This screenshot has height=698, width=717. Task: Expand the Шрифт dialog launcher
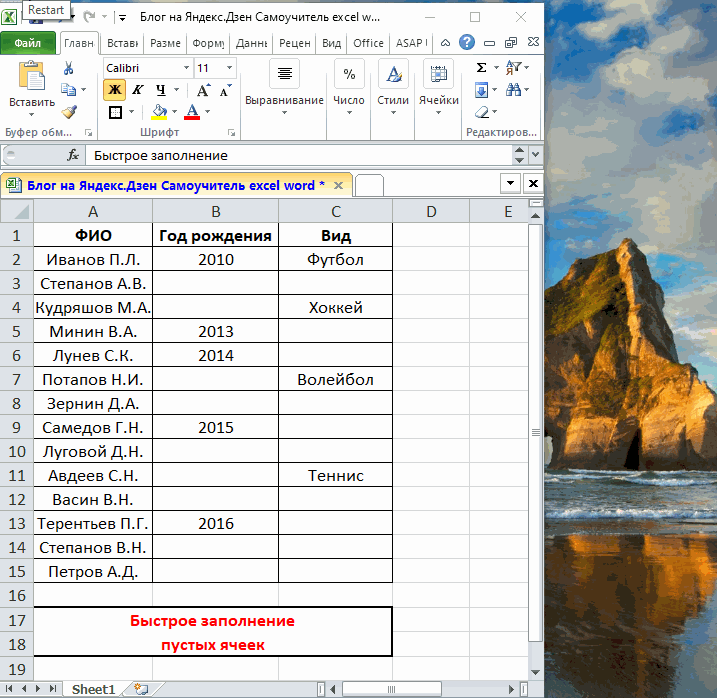232,133
